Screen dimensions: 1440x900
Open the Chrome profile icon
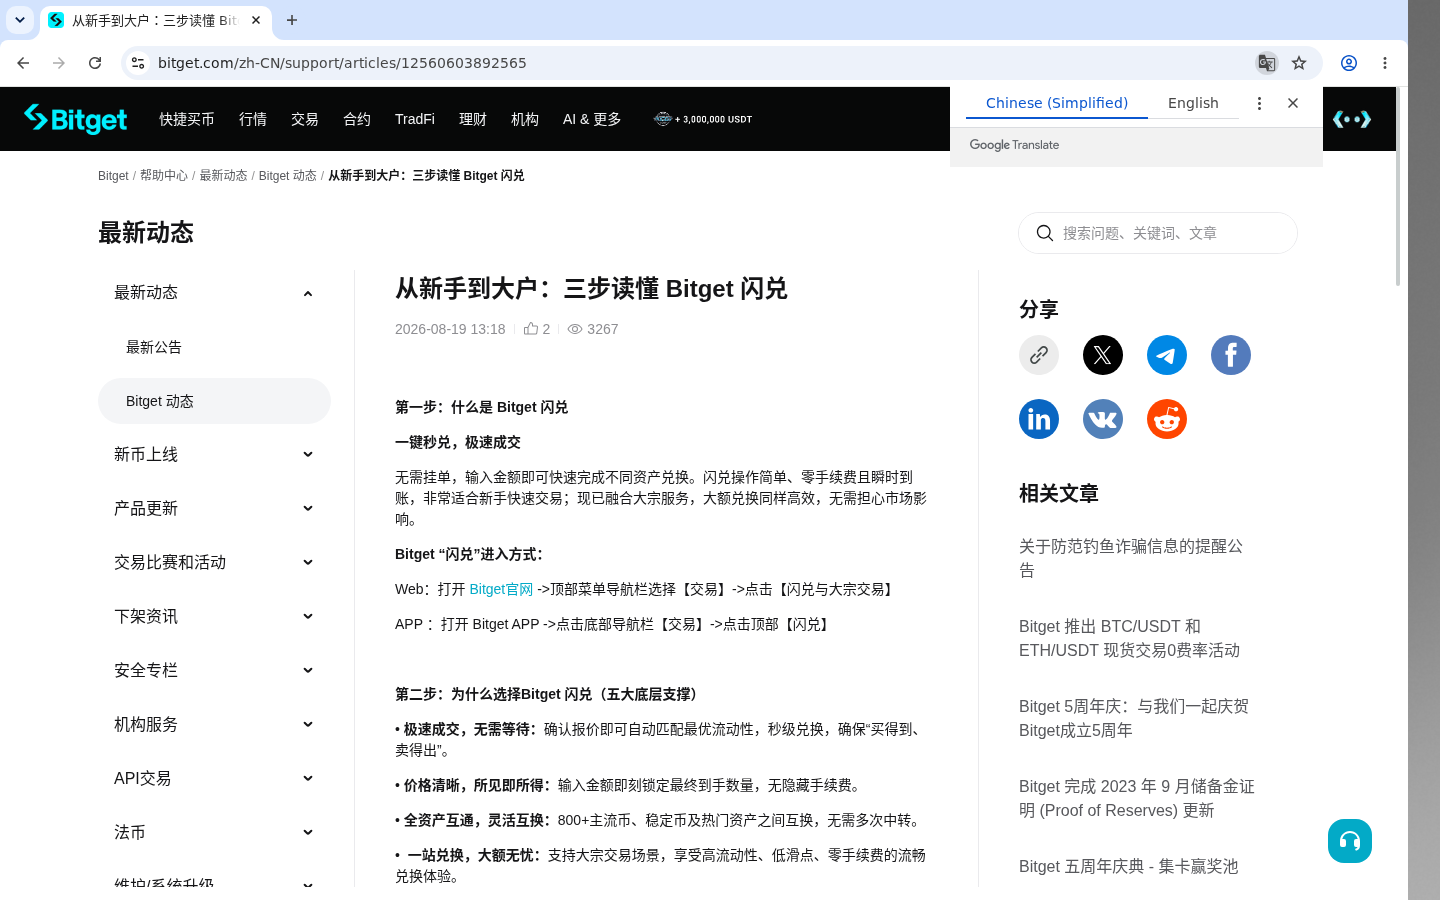pyautogui.click(x=1349, y=63)
